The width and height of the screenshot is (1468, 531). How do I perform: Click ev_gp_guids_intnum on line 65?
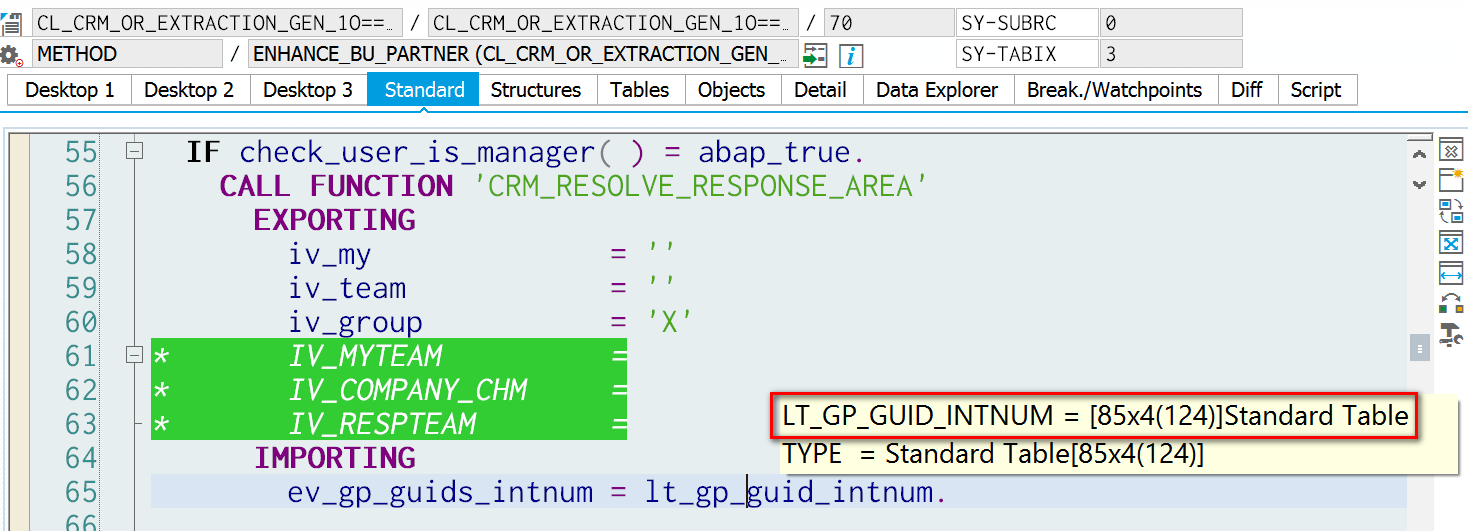(440, 492)
